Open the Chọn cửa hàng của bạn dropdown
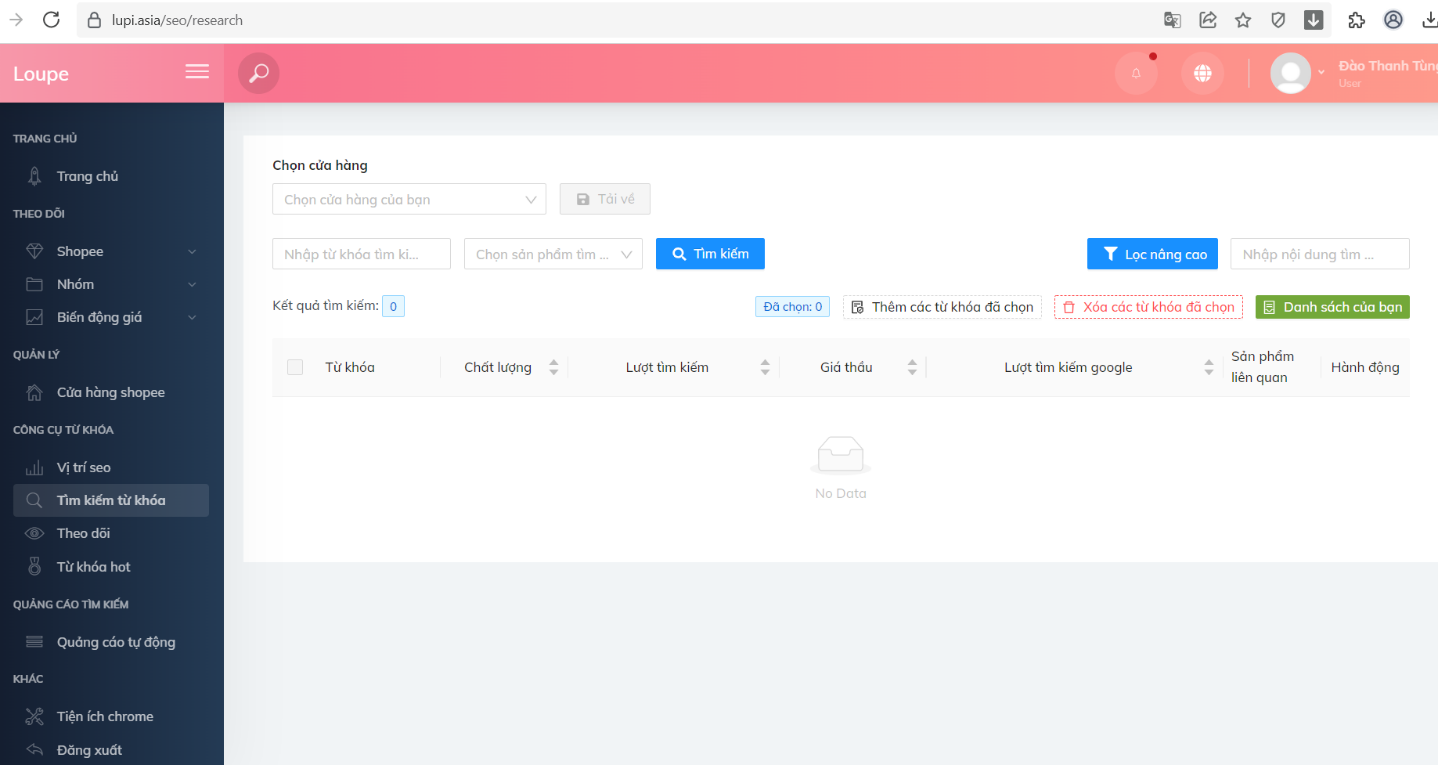This screenshot has width=1438, height=765. [409, 199]
